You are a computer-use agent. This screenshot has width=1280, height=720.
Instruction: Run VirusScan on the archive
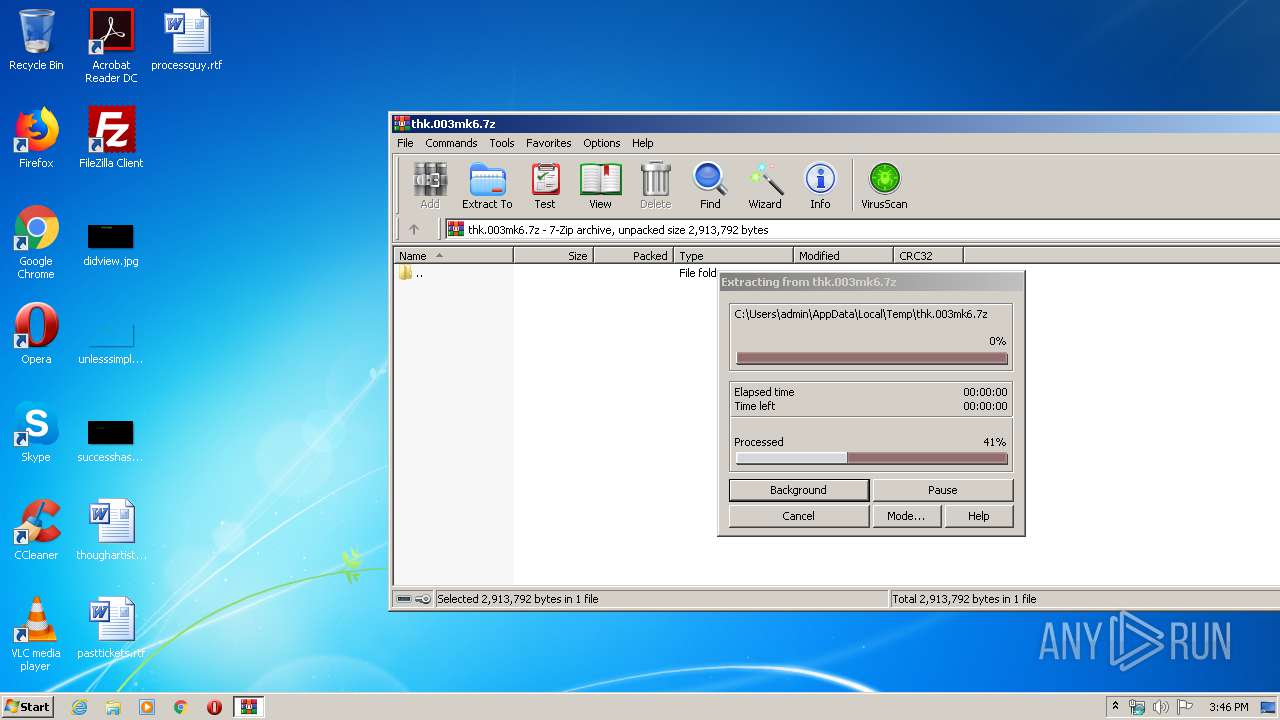tap(884, 186)
